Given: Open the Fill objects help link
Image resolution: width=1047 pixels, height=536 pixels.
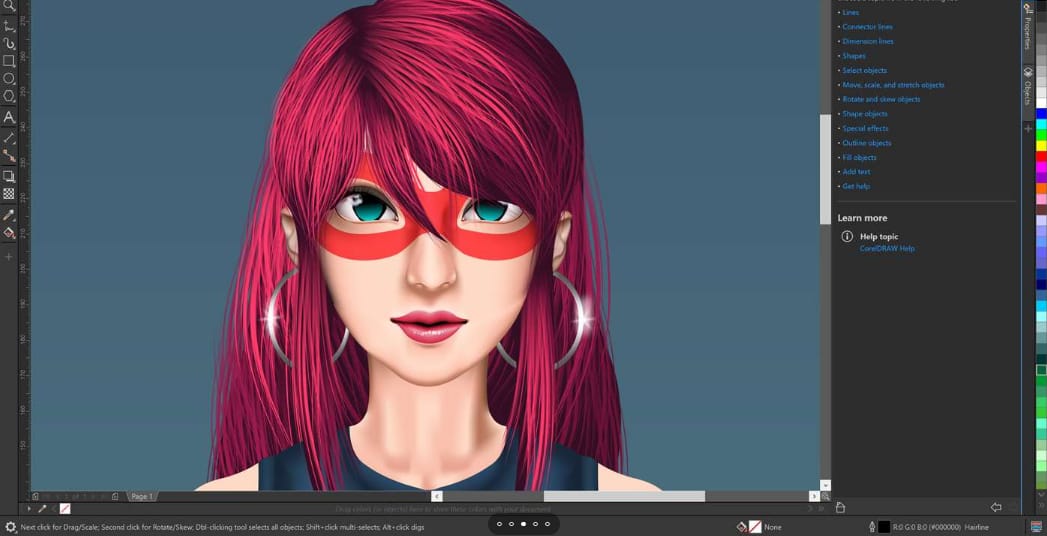Looking at the screenshot, I should (859, 158).
